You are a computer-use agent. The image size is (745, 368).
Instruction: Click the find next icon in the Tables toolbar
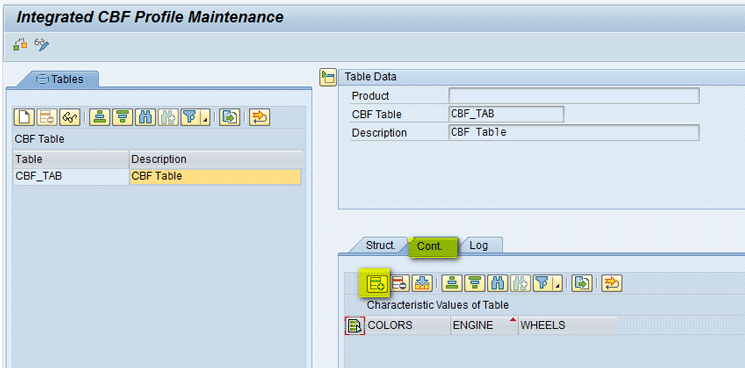pos(168,117)
